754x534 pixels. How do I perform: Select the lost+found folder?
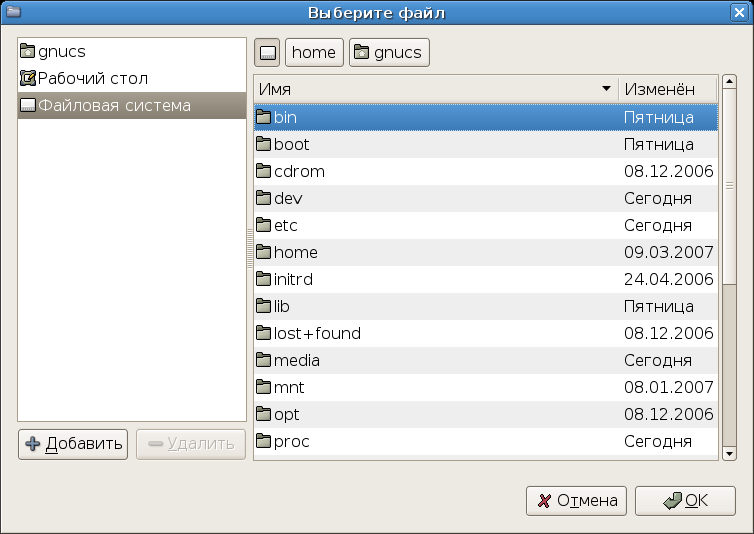point(317,334)
